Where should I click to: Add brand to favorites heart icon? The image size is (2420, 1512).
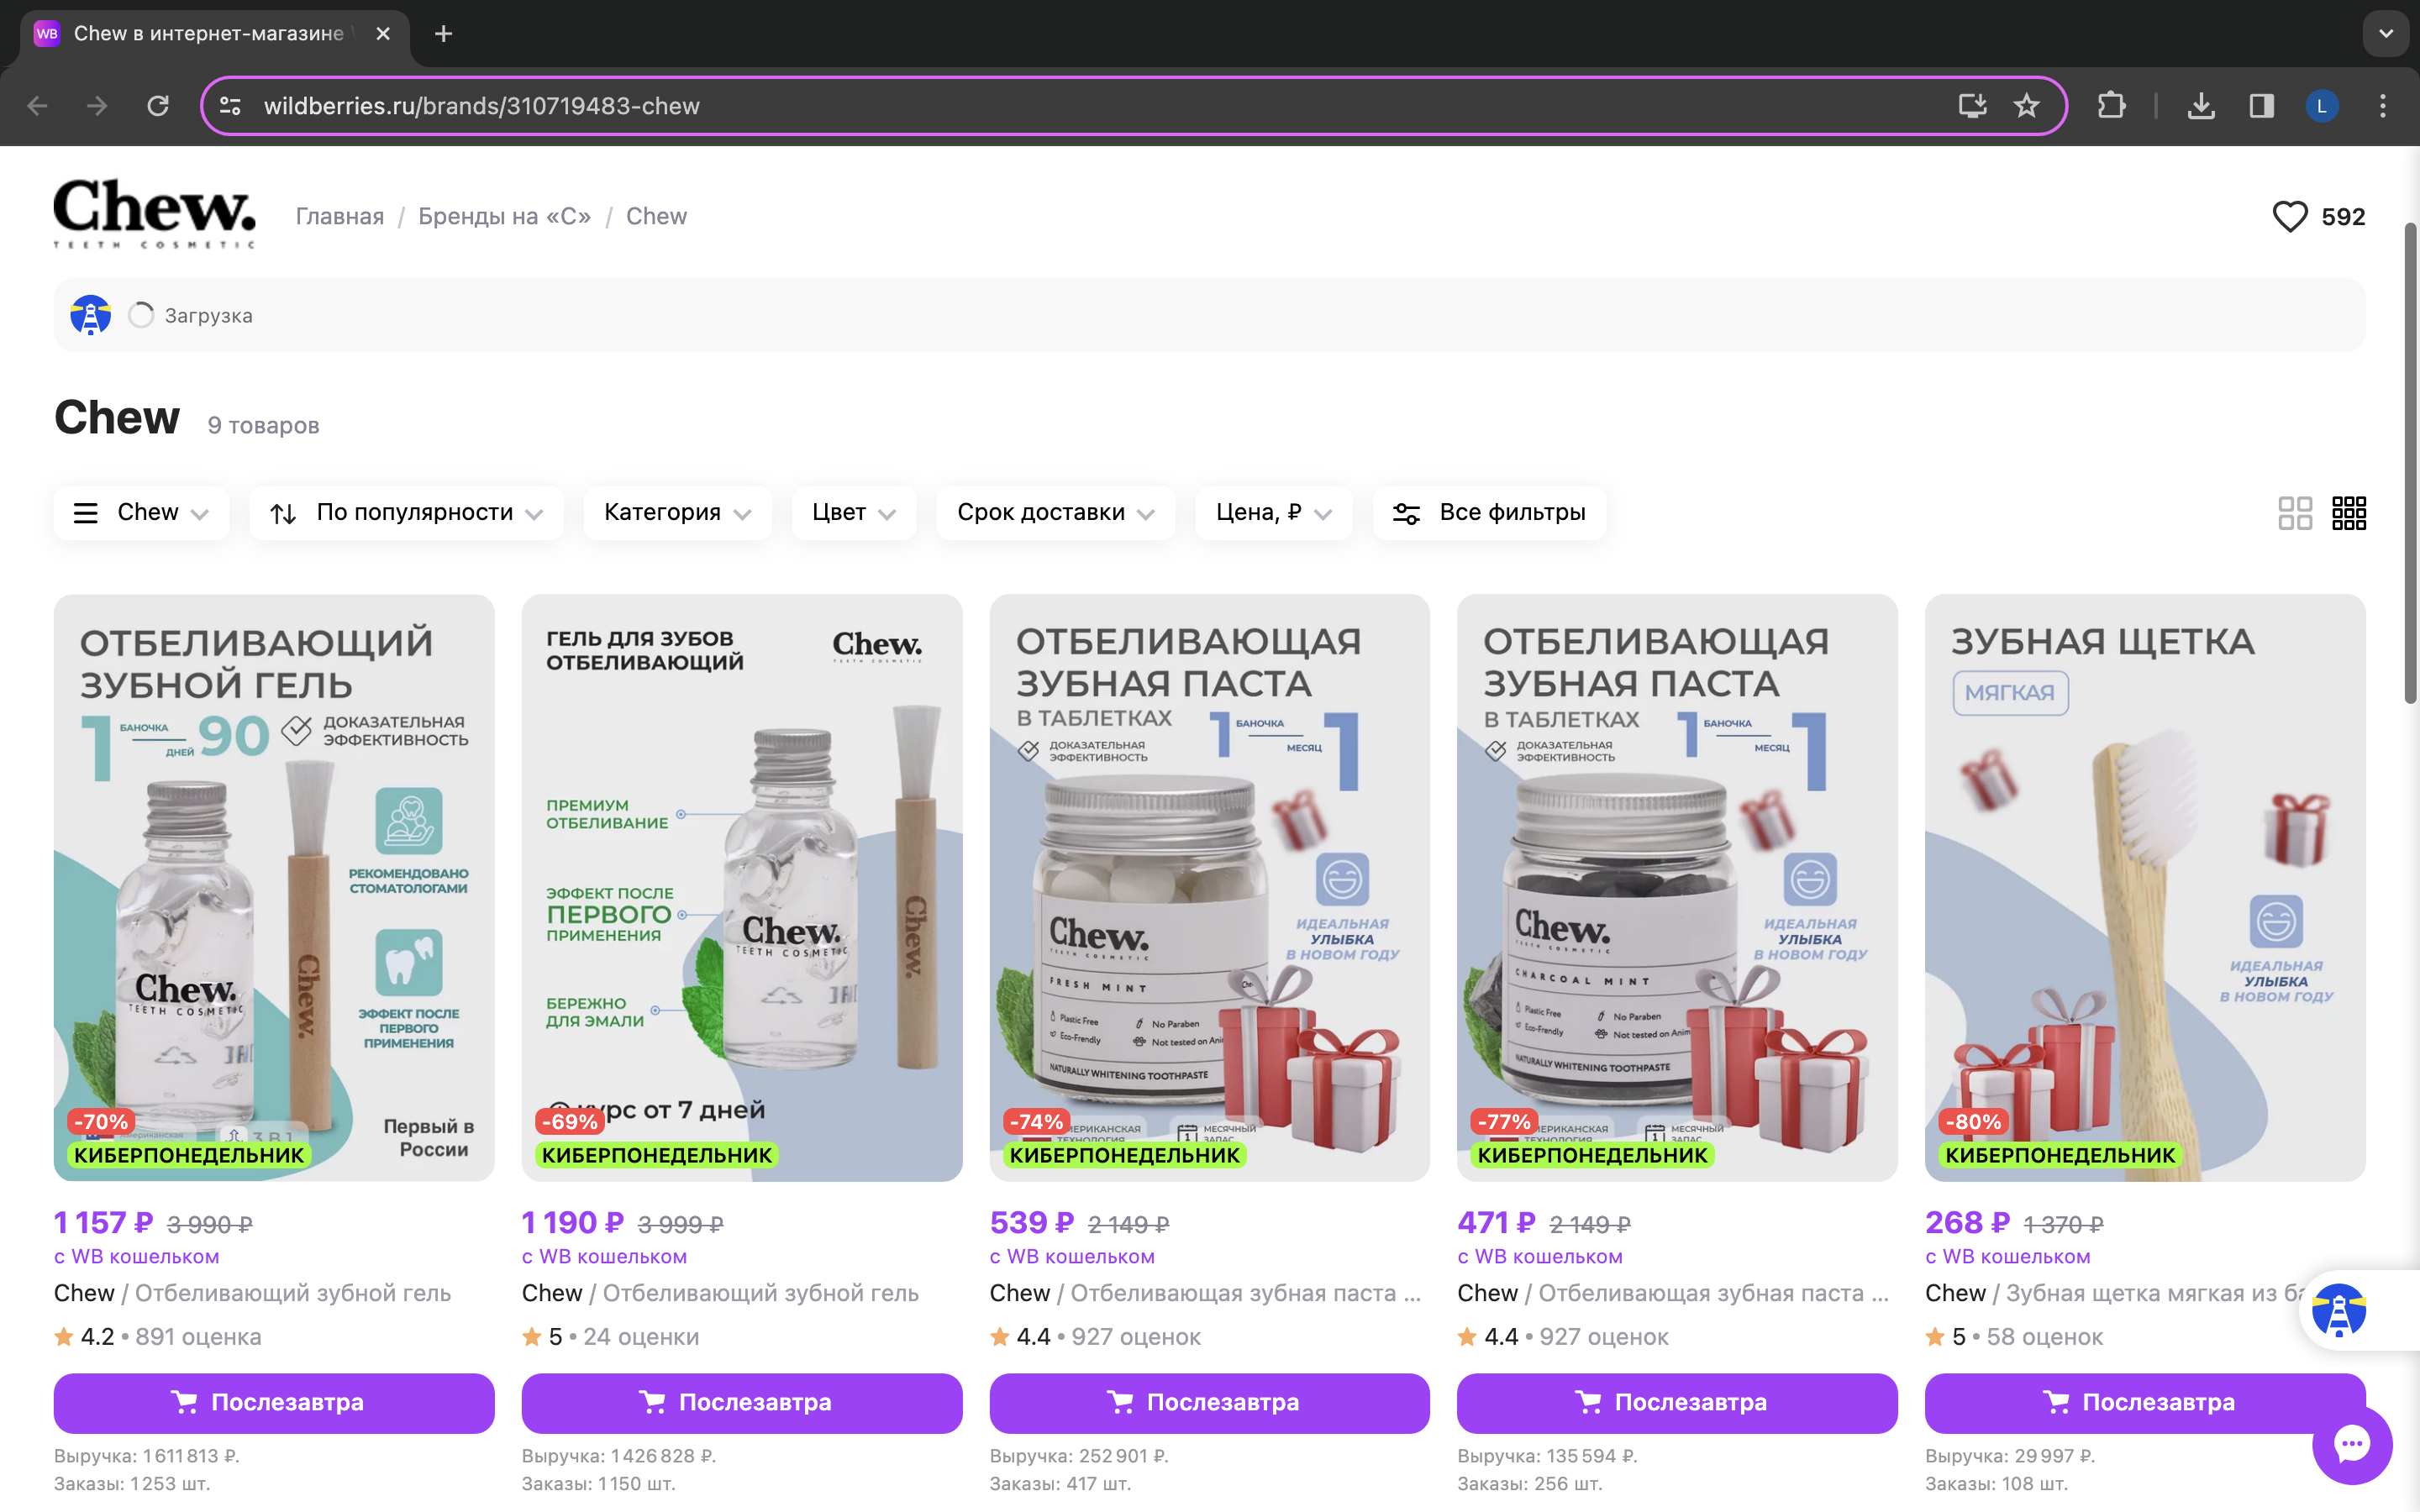click(2290, 217)
